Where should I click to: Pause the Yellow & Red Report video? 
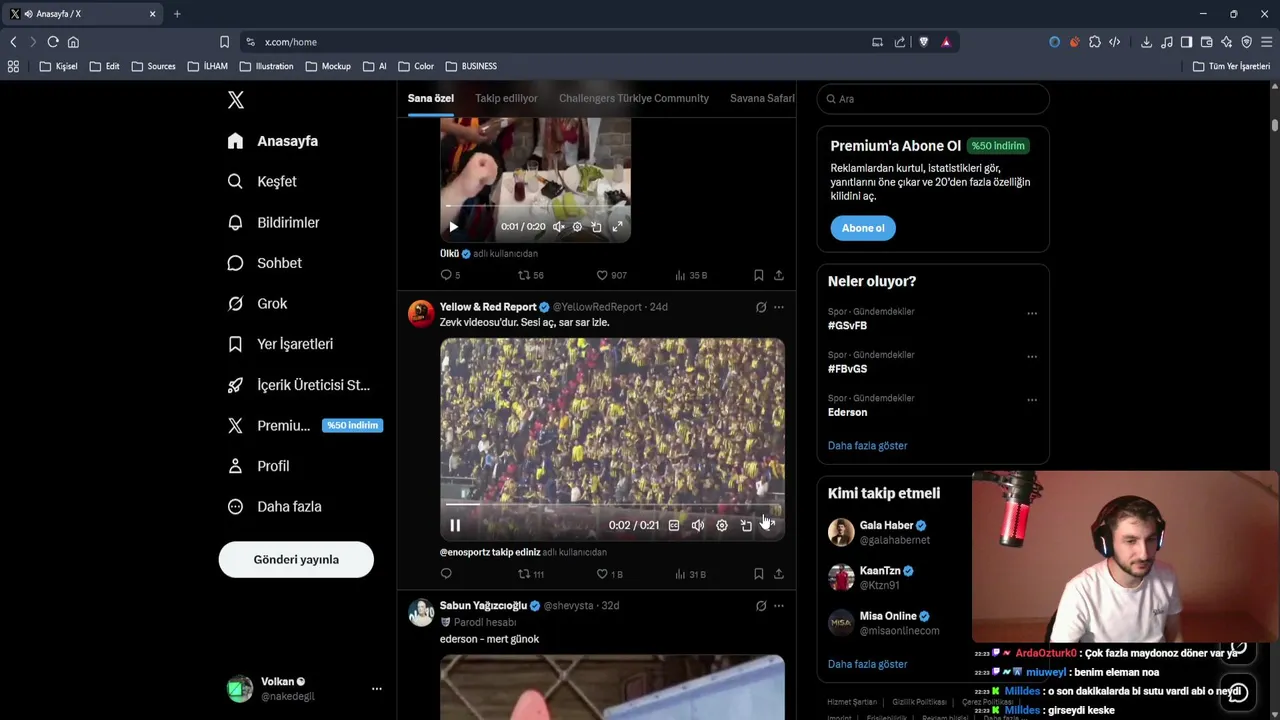(x=455, y=525)
